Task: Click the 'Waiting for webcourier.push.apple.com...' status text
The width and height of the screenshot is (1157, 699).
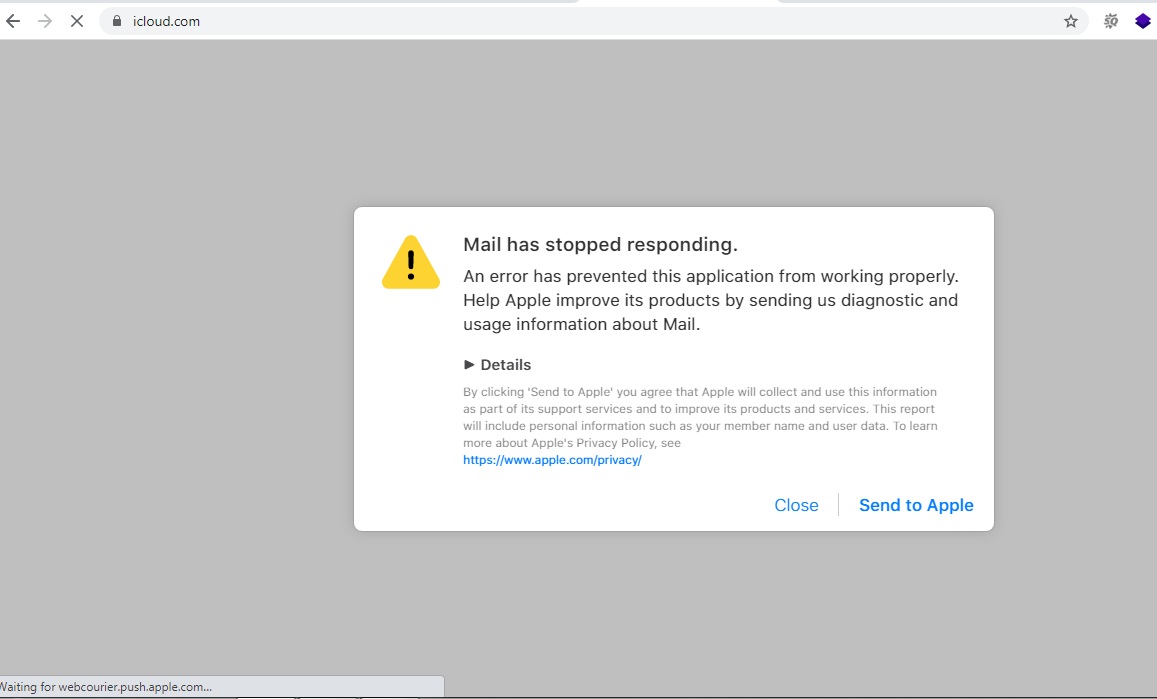Action: pos(106,687)
